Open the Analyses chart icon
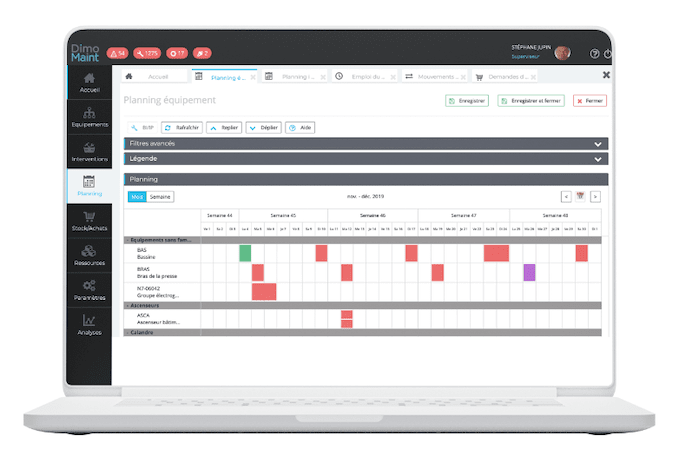The height and width of the screenshot is (470, 692). coord(90,325)
